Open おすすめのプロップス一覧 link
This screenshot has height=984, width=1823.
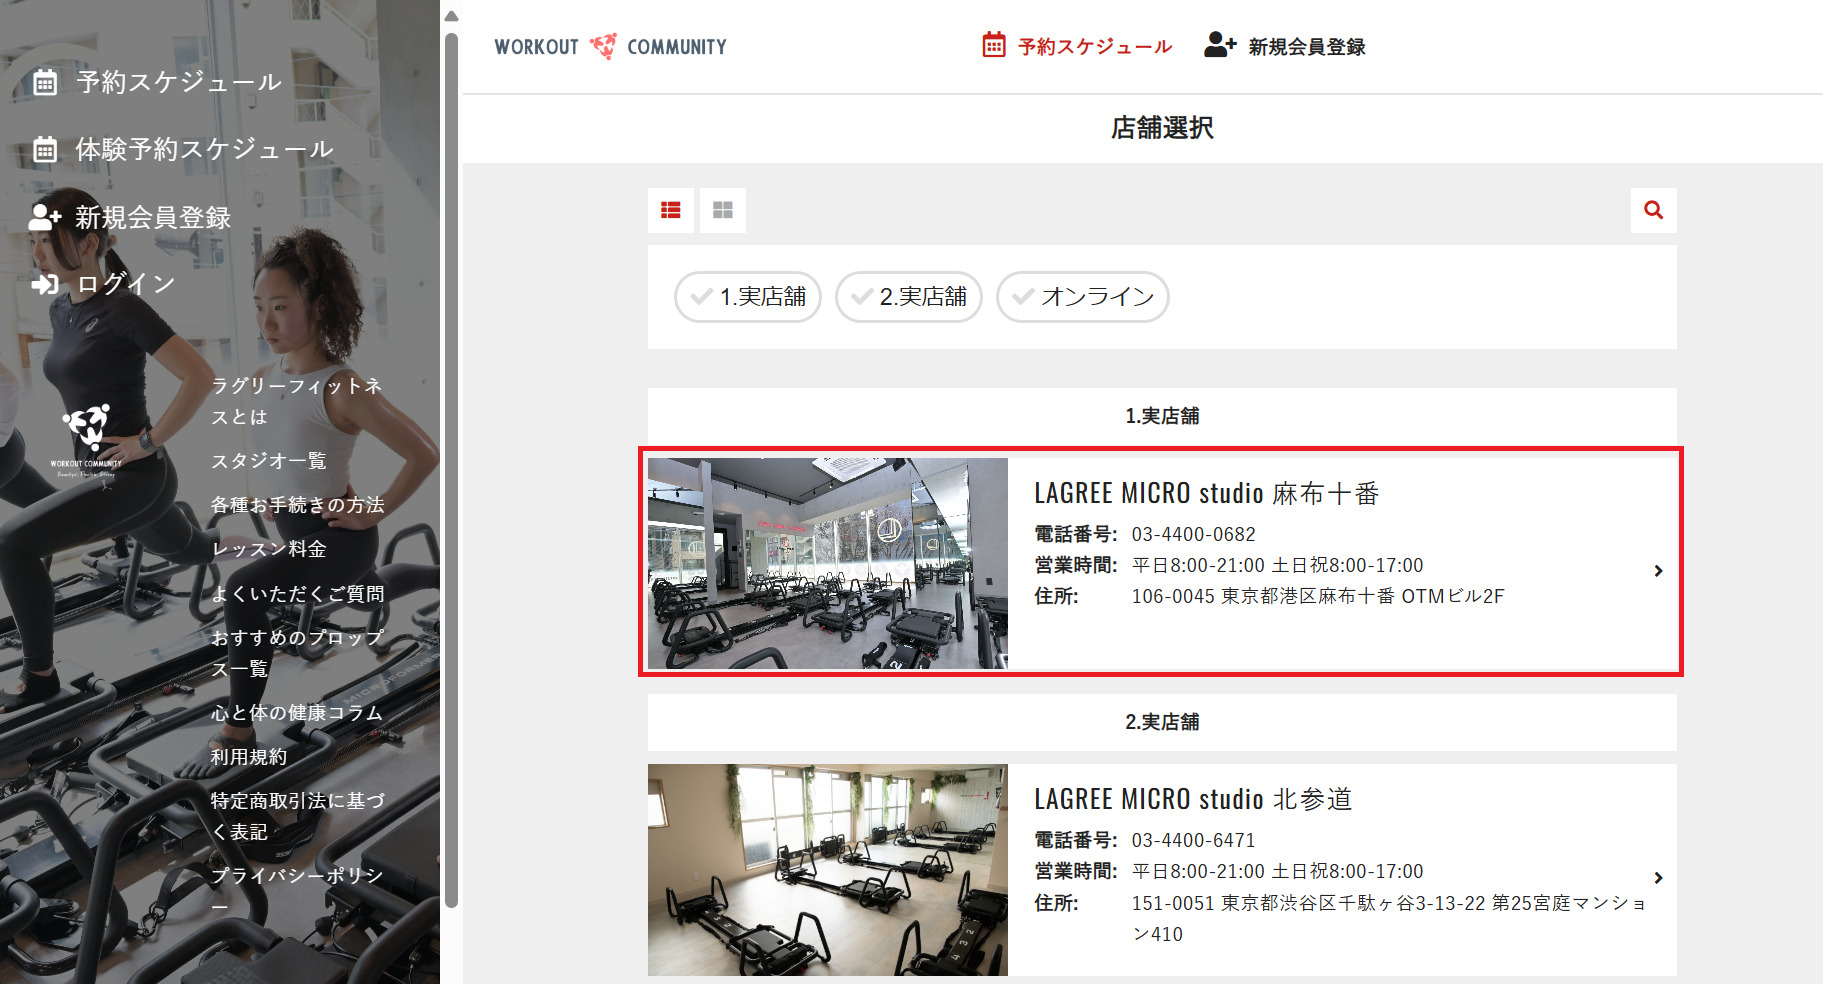point(297,653)
